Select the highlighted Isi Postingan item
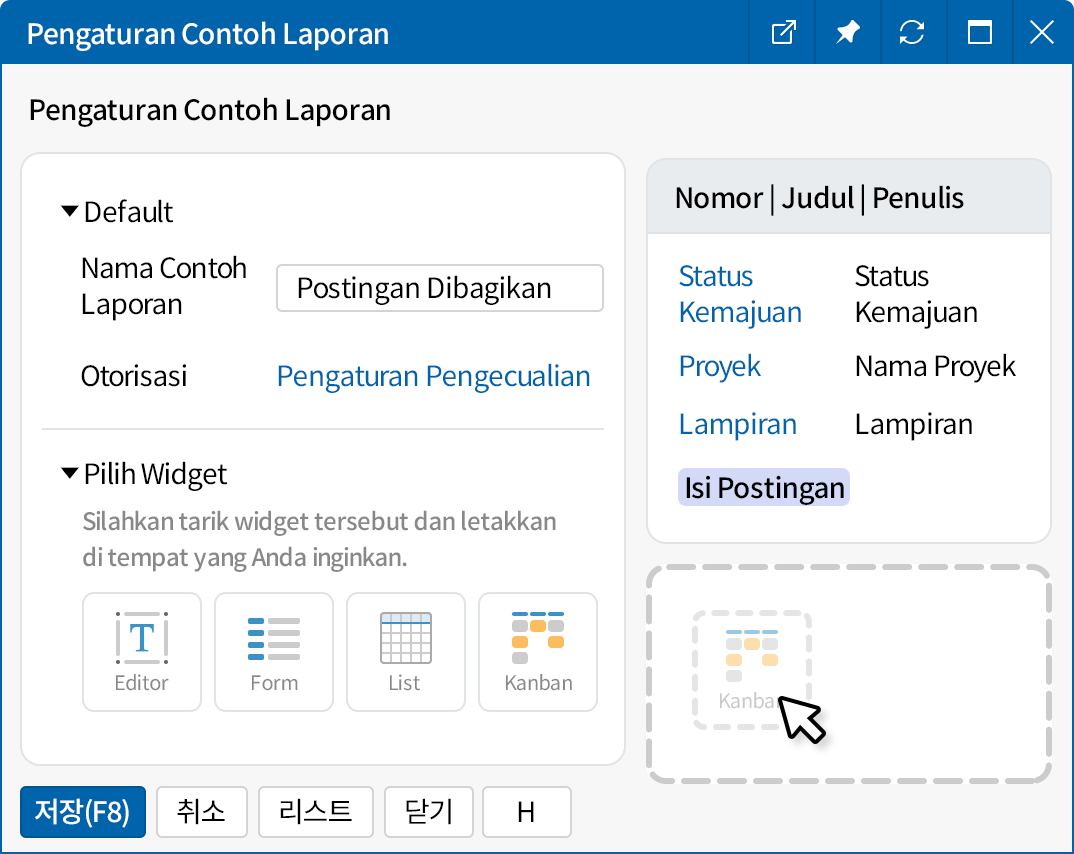 [x=764, y=488]
